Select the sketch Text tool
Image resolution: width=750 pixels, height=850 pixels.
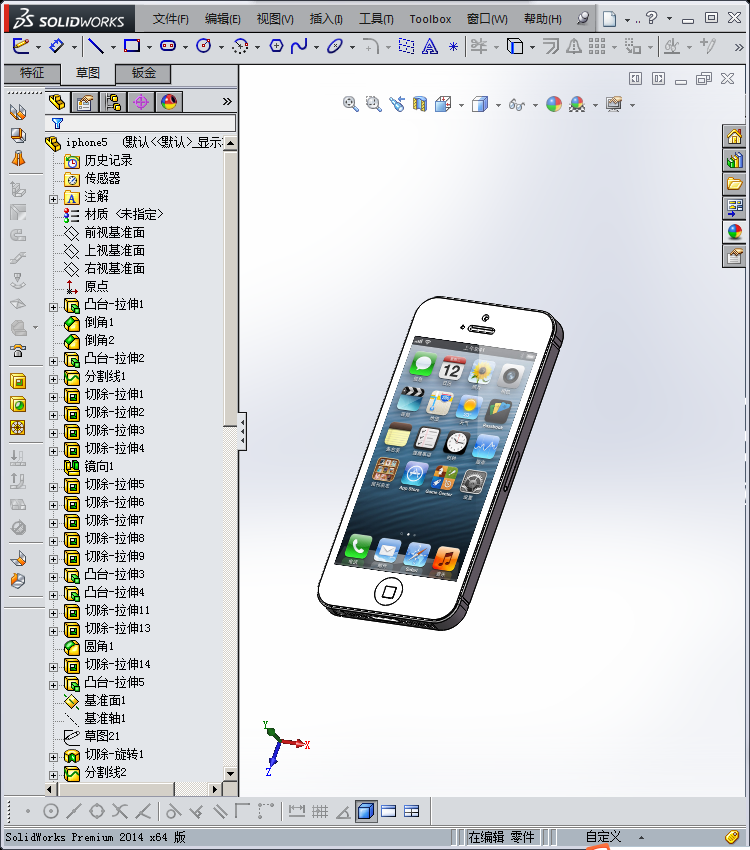430,47
